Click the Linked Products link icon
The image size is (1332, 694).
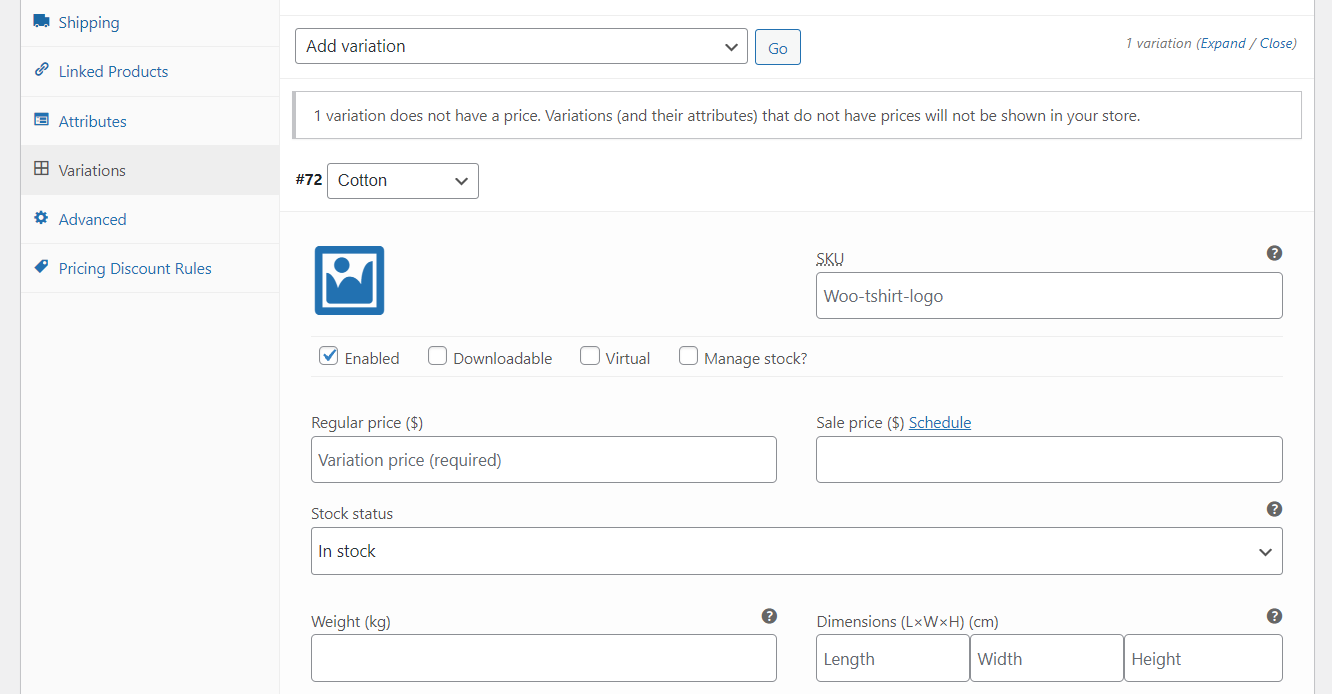point(41,70)
